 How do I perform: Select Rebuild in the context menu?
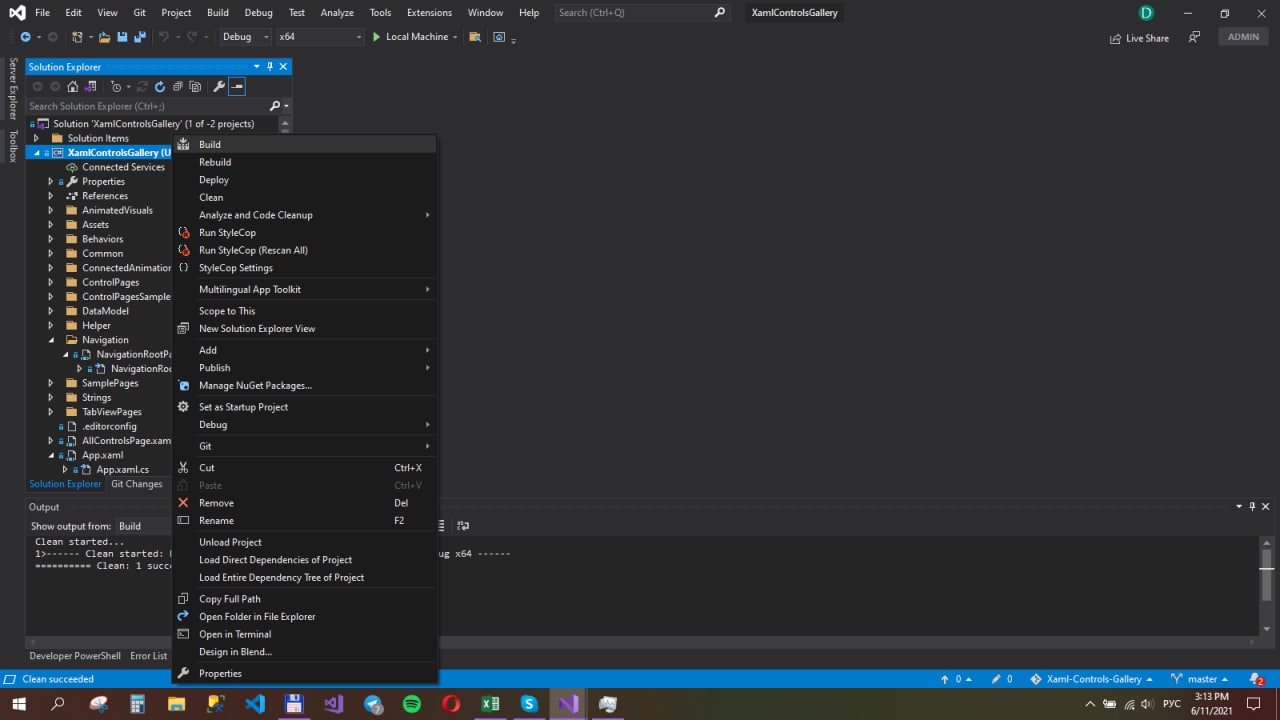(305, 162)
